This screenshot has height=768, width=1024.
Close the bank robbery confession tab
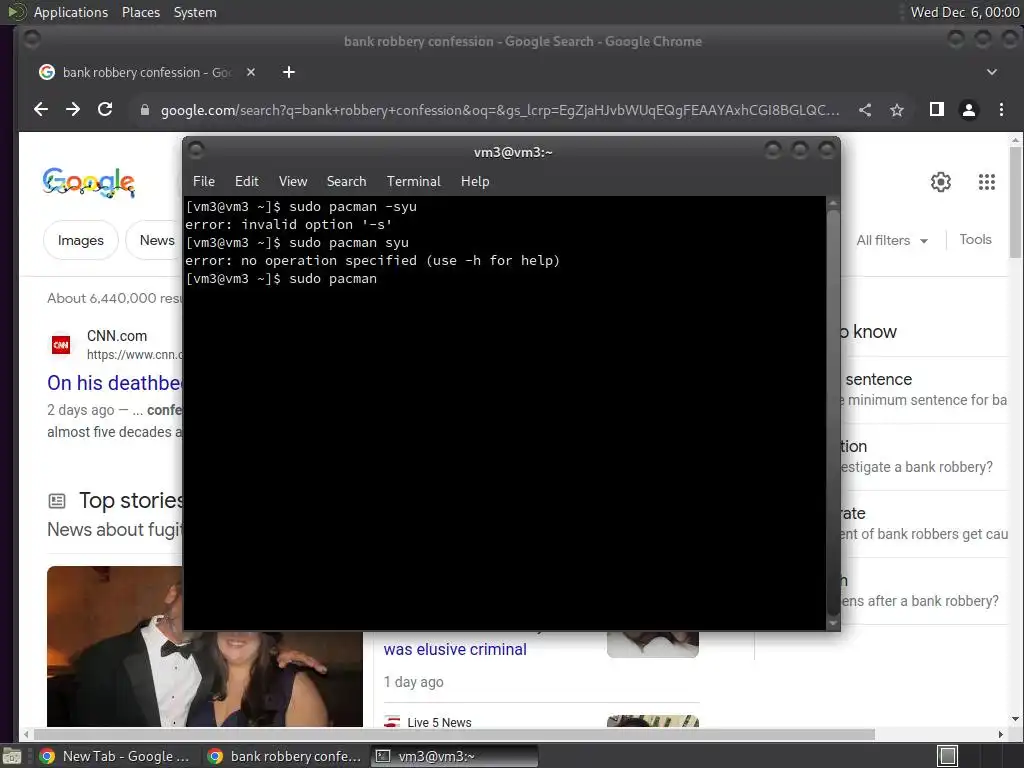251,72
